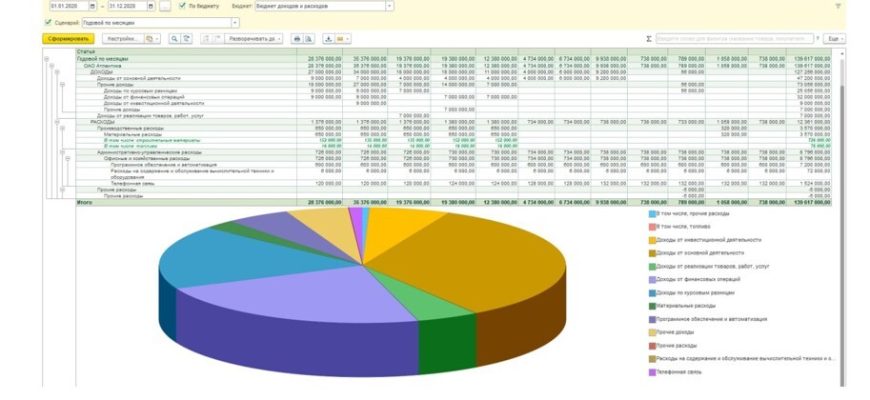Open the Разворачивать до dropdown
This screenshot has height=400, width=870.
point(280,38)
